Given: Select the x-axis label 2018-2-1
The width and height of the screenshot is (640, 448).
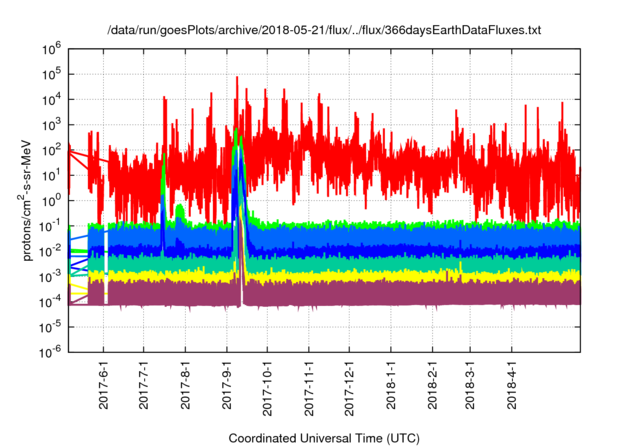Looking at the screenshot, I should pos(433,385).
